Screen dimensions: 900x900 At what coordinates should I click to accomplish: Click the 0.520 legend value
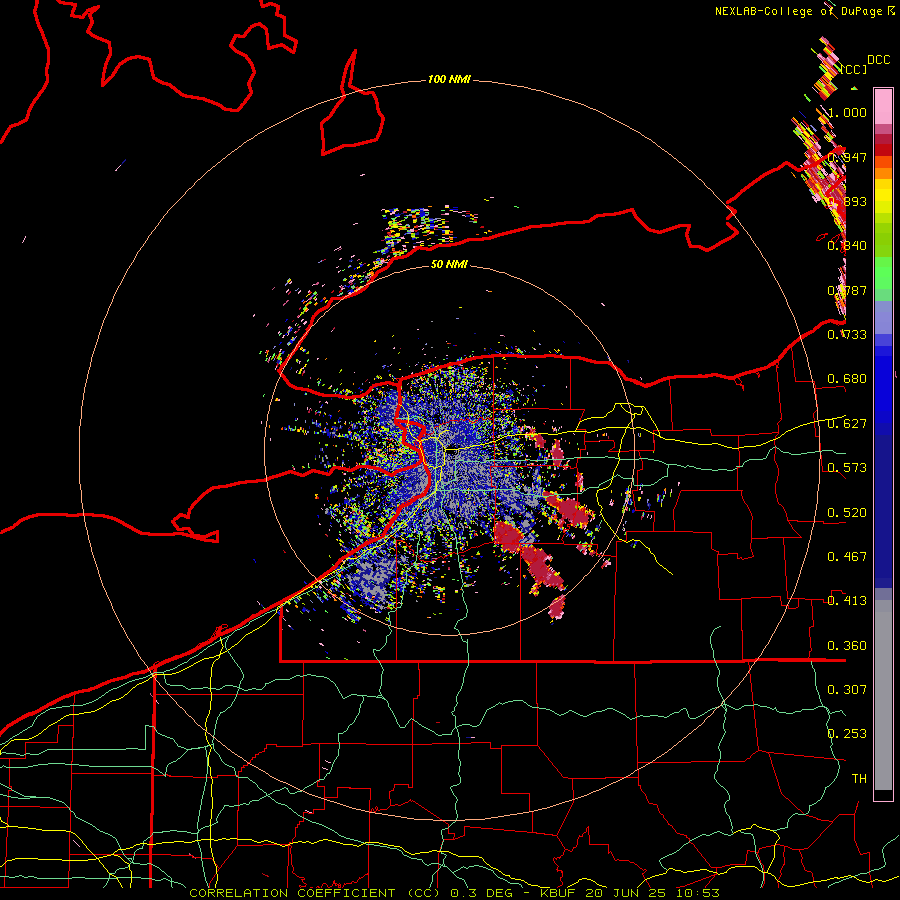point(847,513)
